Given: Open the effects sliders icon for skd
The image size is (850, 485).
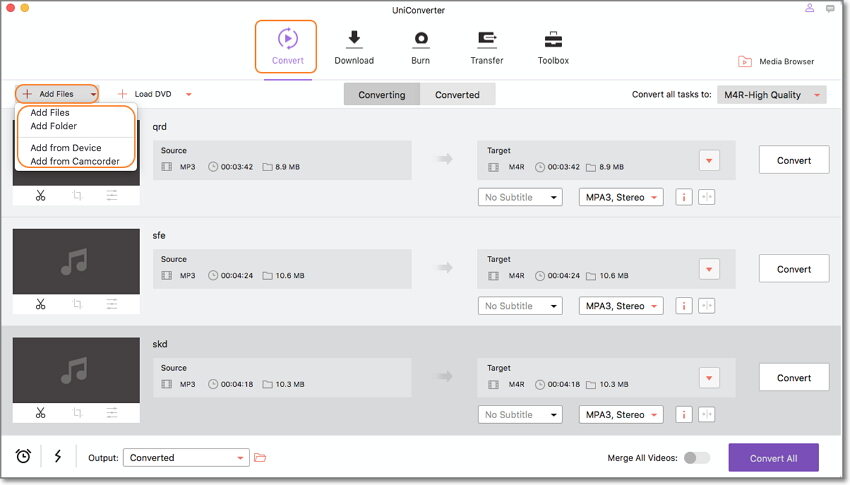Looking at the screenshot, I should point(112,413).
